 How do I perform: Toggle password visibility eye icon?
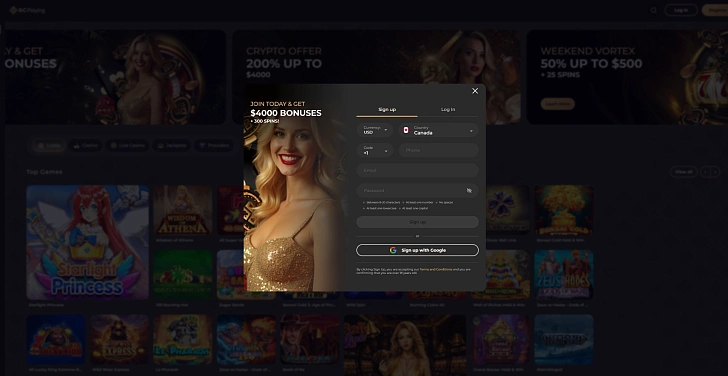click(469, 190)
